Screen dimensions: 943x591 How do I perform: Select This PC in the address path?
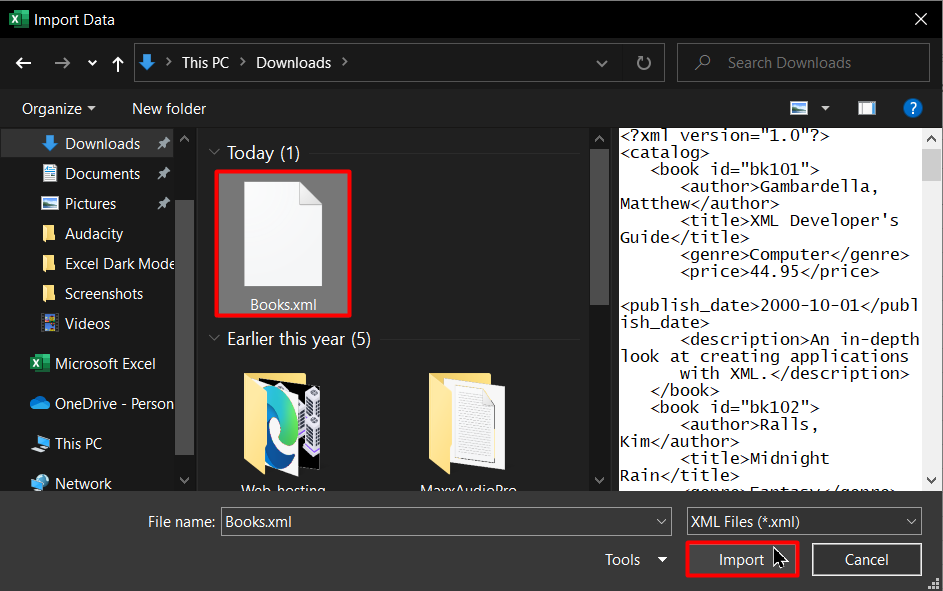coord(205,63)
